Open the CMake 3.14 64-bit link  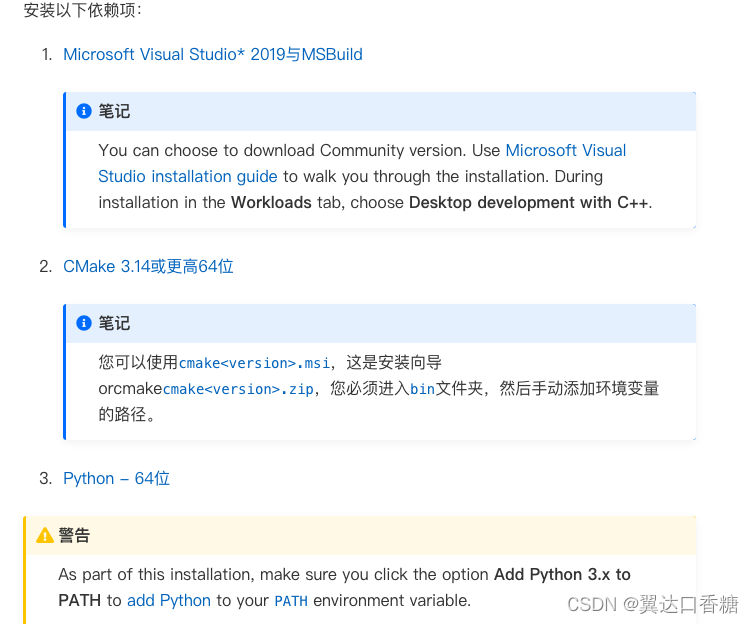point(148,266)
